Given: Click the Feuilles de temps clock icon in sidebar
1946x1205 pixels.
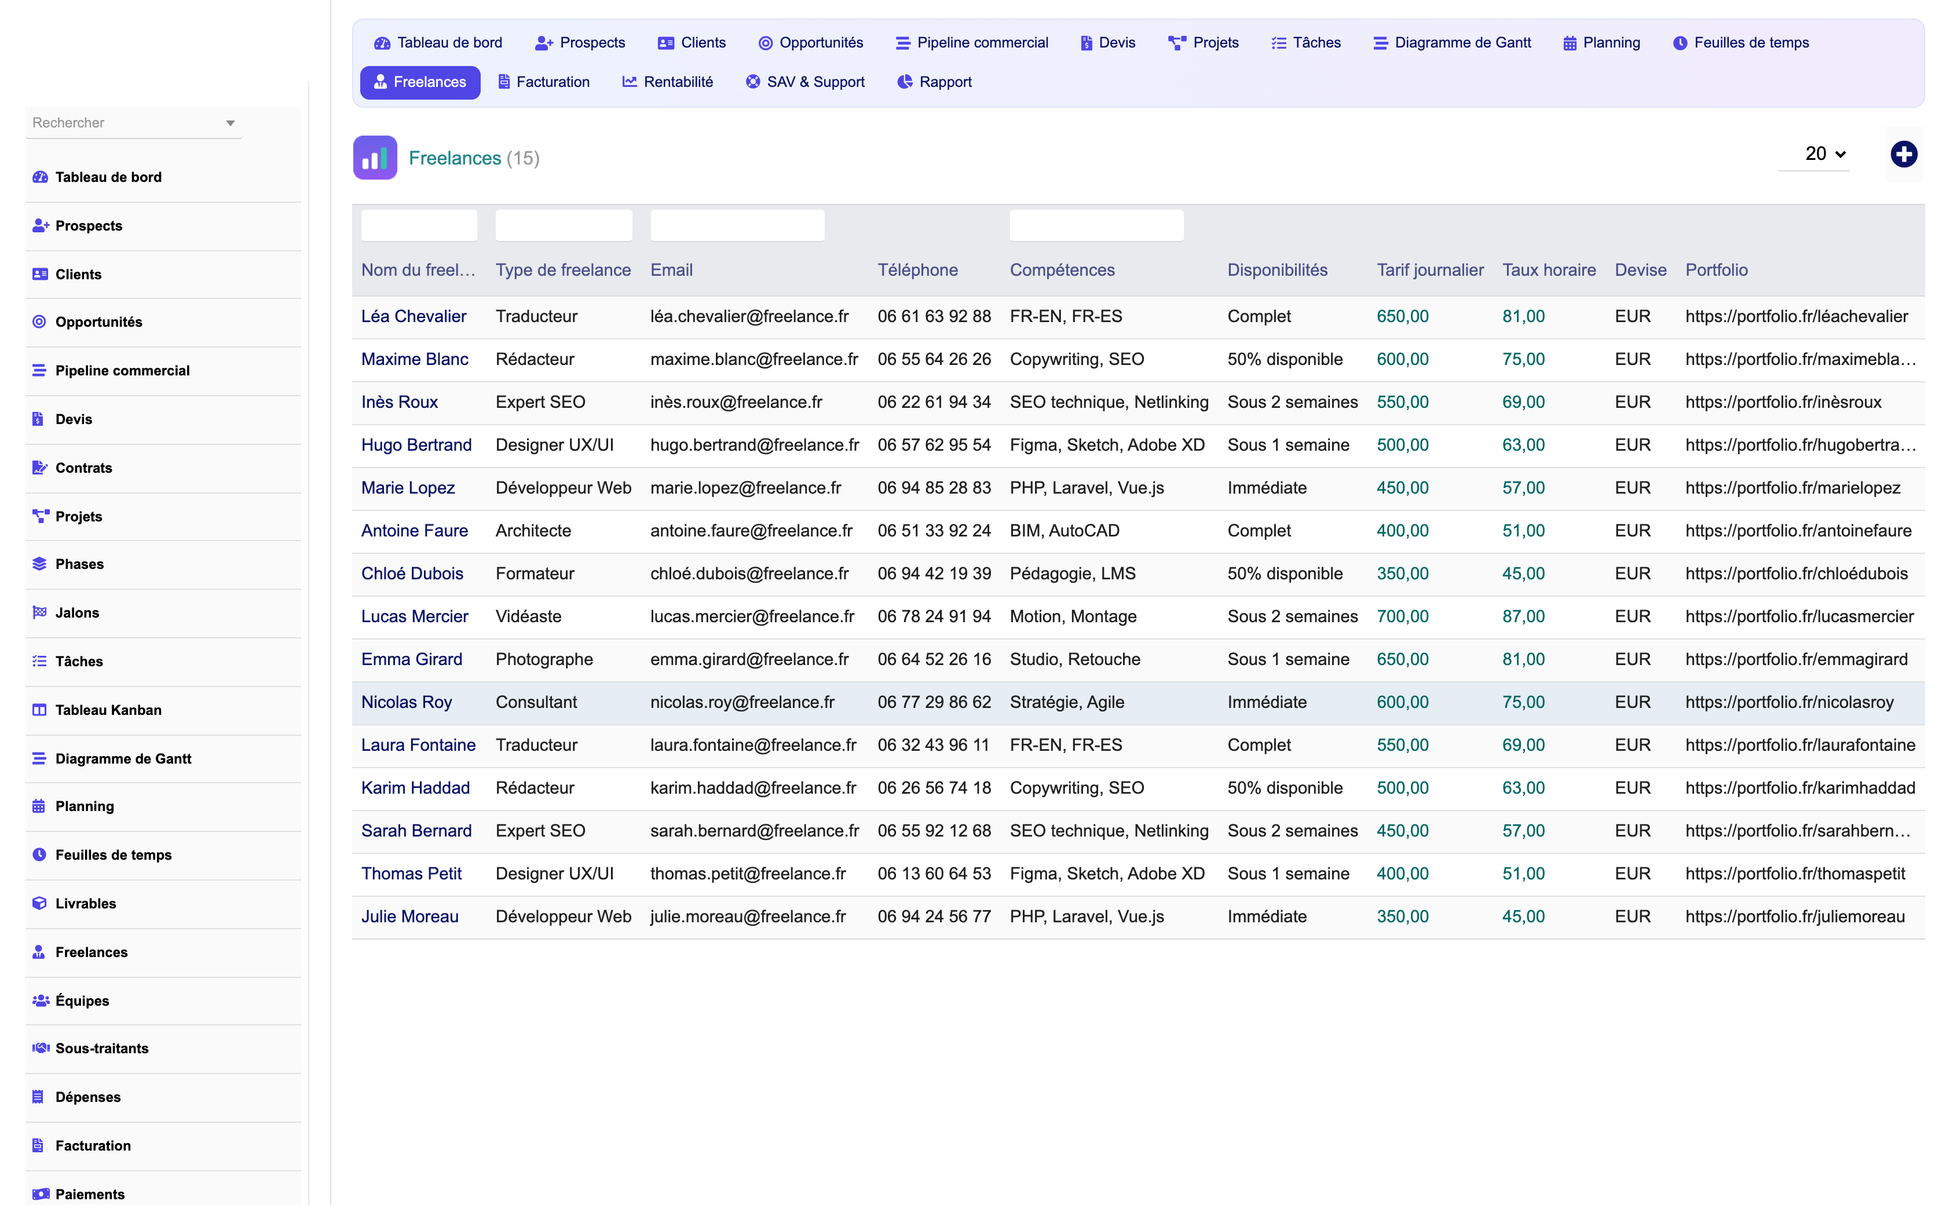Looking at the screenshot, I should [x=39, y=855].
